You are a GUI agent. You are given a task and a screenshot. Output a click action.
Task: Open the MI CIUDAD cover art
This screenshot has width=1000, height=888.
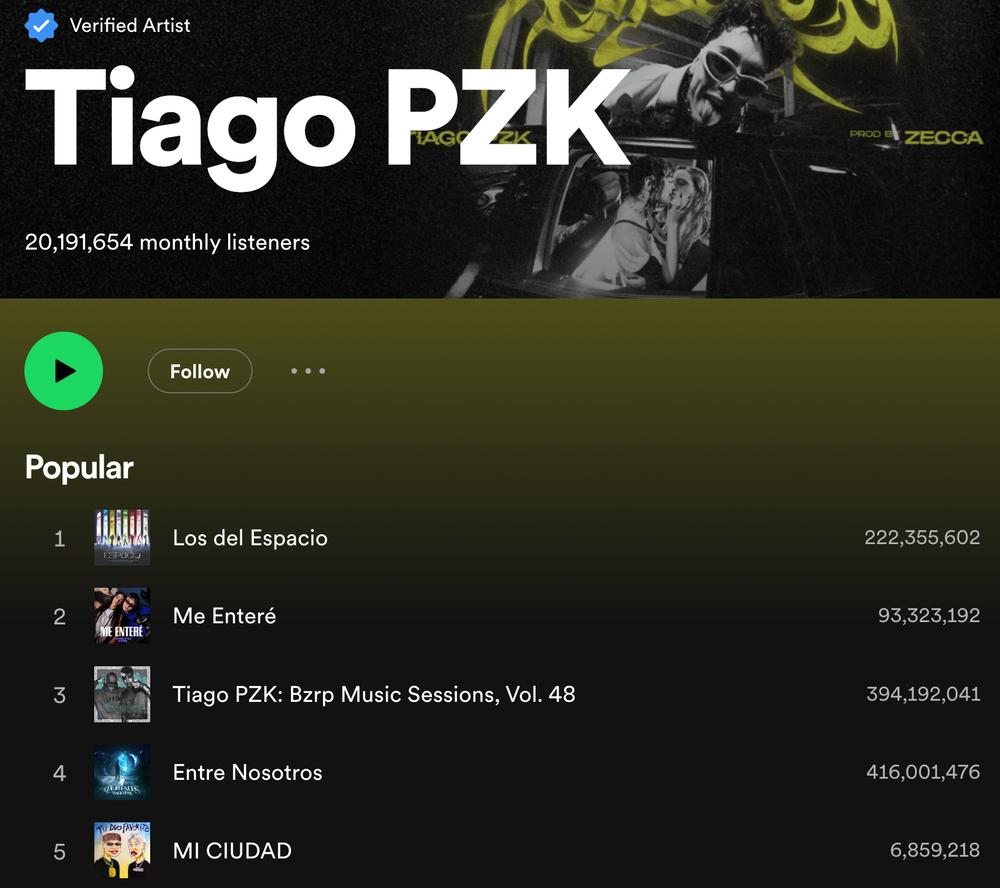pyautogui.click(x=122, y=850)
